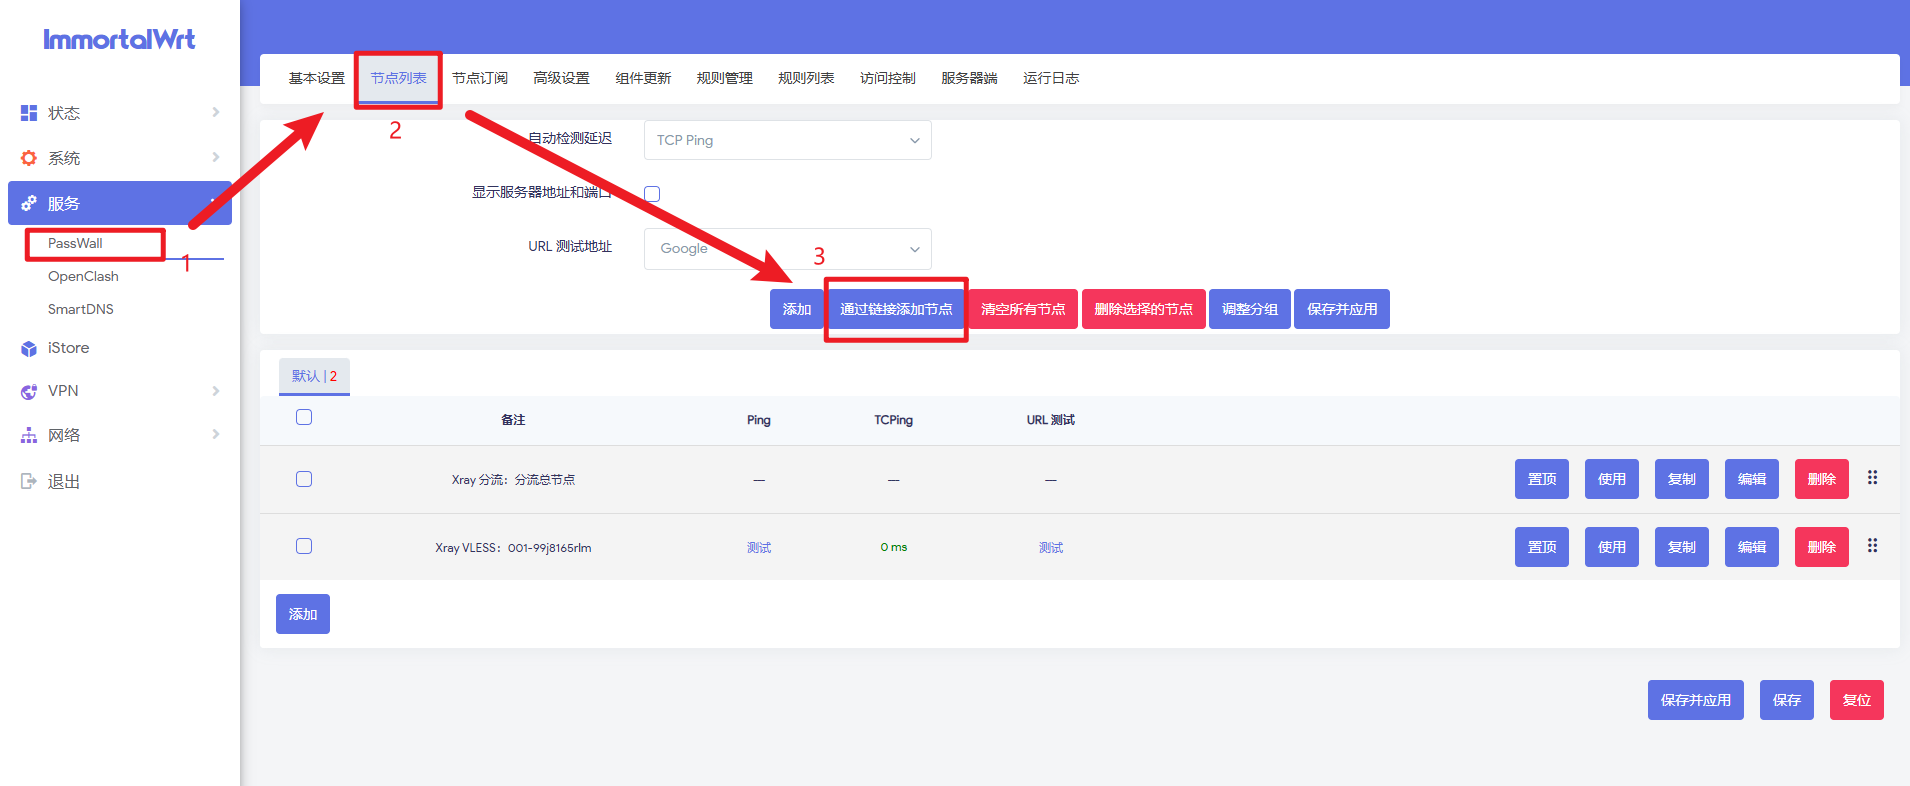Grab the drag handle on Xray 分流 row

tap(1873, 478)
